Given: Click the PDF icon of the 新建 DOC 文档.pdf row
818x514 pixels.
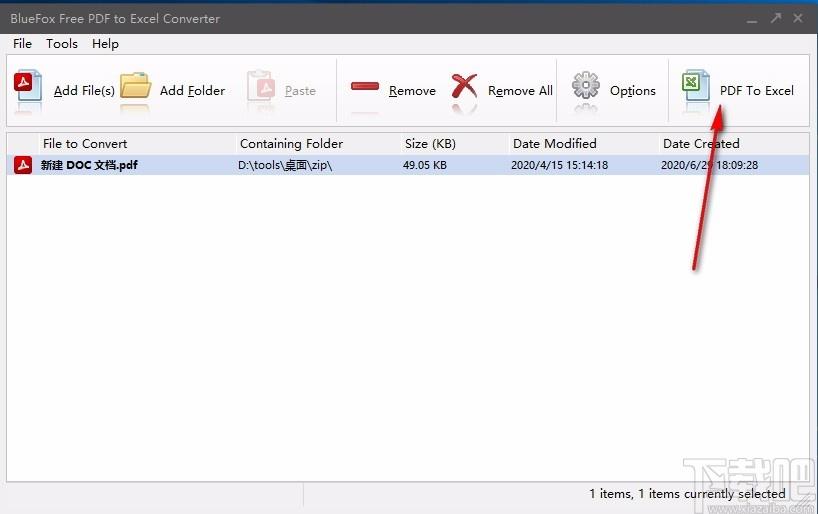Looking at the screenshot, I should 23,165.
